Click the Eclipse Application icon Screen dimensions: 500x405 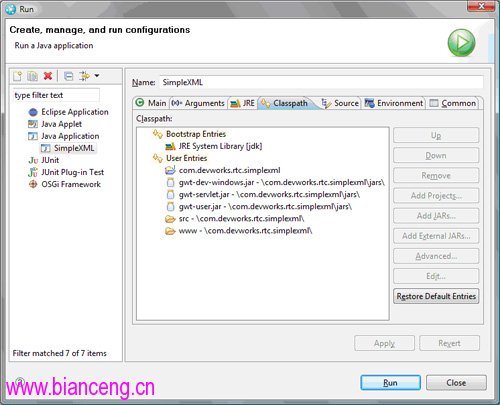coord(33,112)
